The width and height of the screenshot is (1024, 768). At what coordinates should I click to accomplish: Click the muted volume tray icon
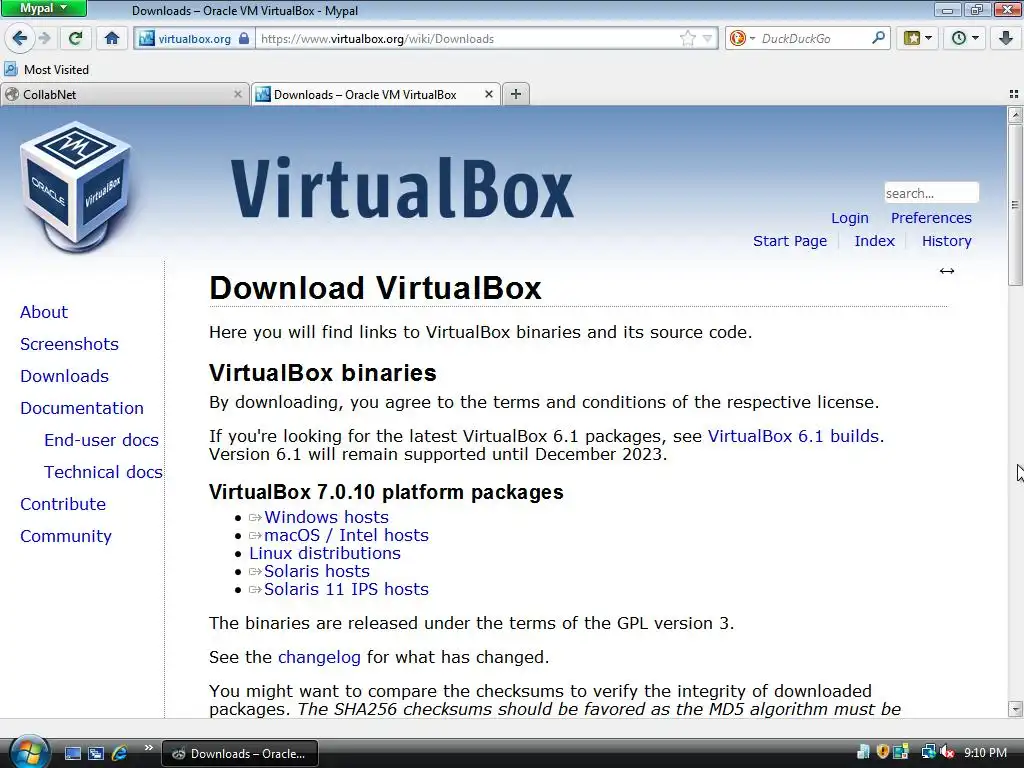[947, 752]
